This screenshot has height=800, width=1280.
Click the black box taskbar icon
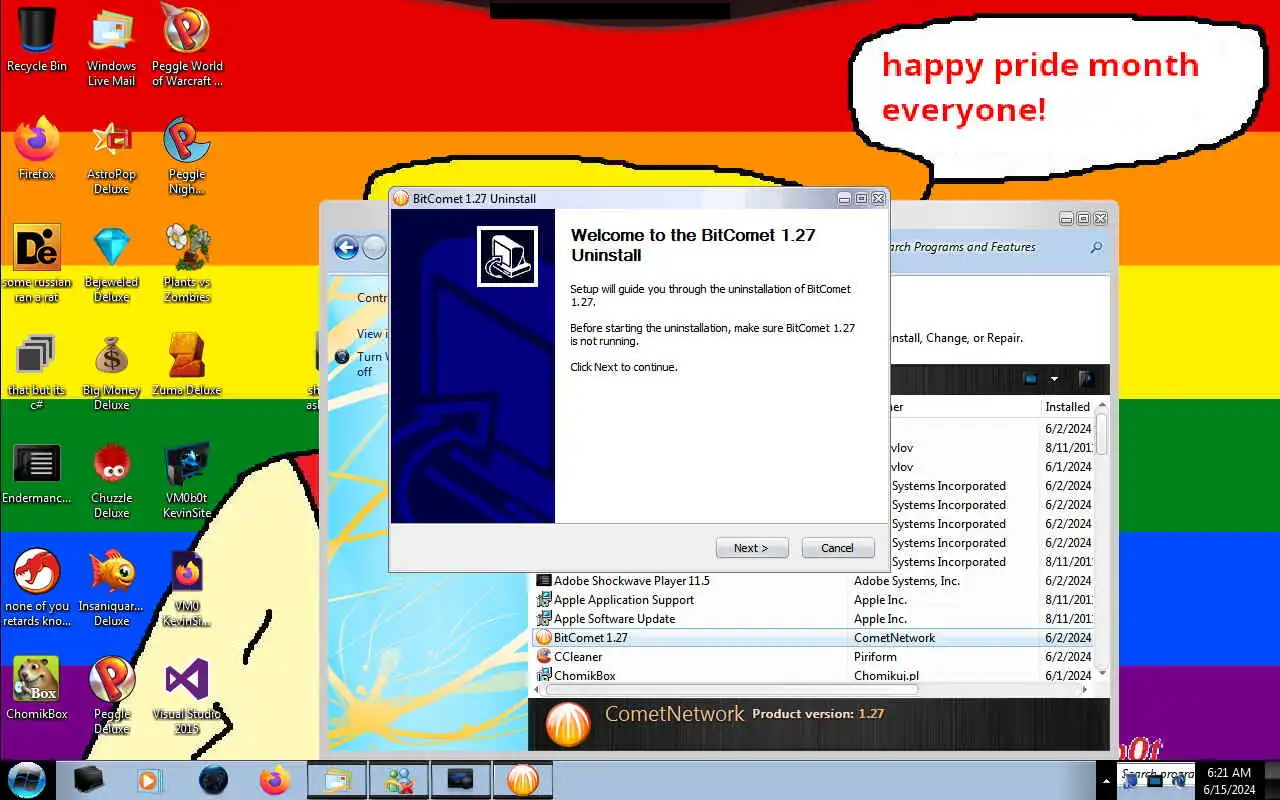coord(88,780)
